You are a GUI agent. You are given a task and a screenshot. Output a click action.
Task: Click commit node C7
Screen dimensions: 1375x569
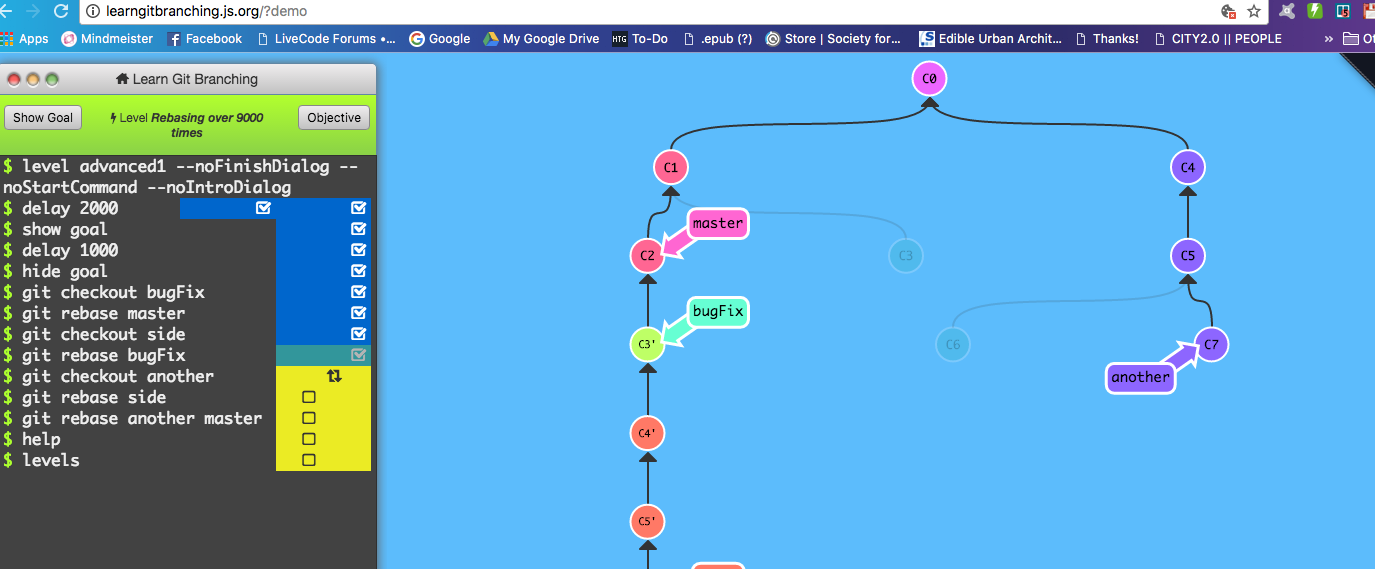1211,345
